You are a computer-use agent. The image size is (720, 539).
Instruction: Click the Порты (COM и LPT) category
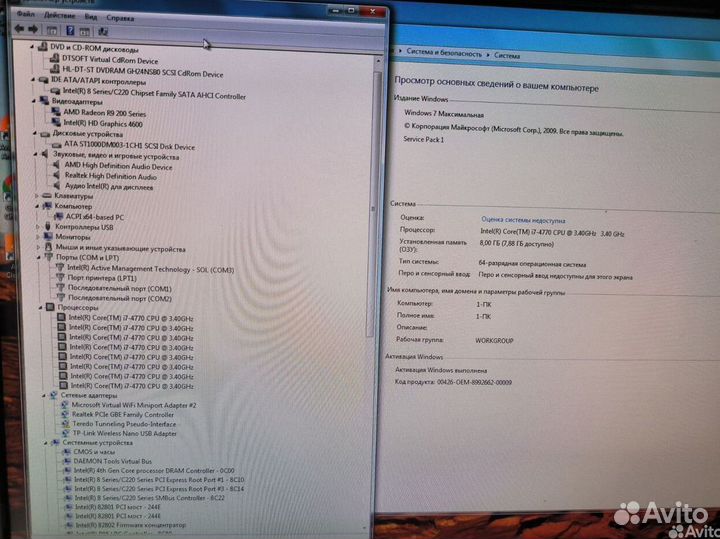(87, 258)
